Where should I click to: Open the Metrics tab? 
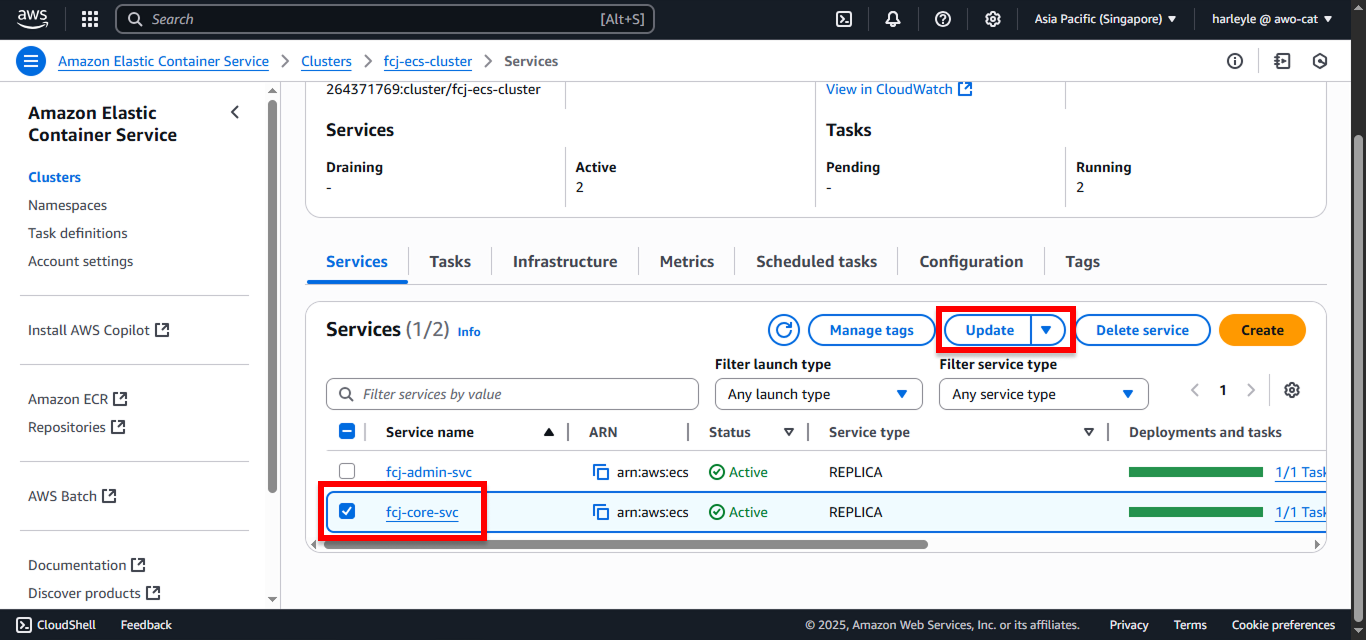687,261
